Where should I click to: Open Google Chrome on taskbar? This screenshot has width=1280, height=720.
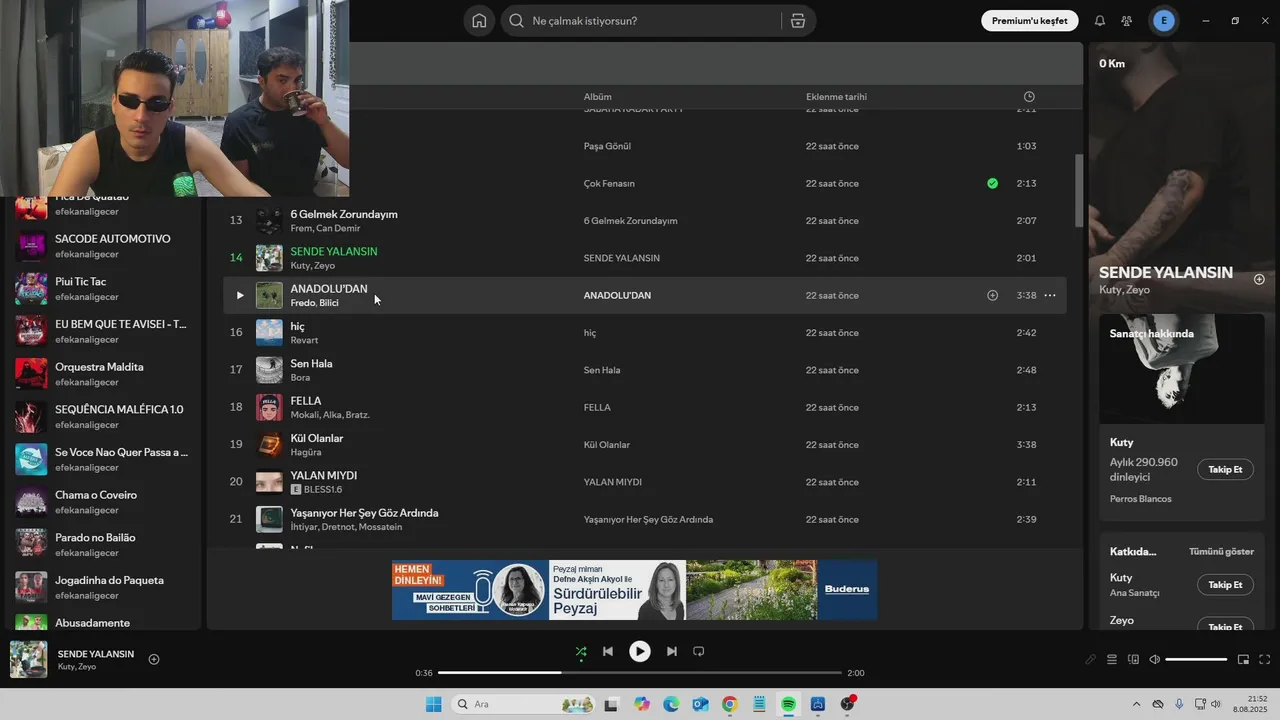pos(730,704)
